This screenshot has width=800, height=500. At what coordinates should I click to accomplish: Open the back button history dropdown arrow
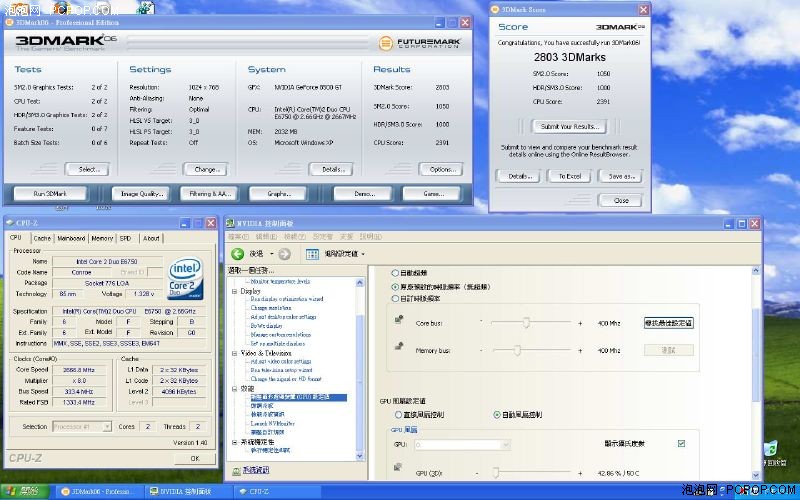[271, 254]
